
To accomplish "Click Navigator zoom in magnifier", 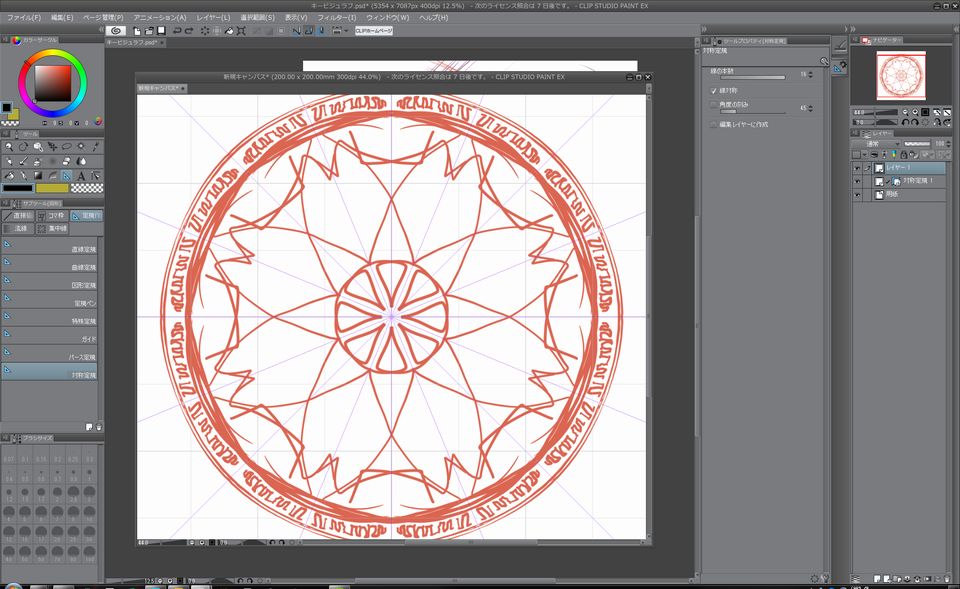I will tap(915, 112).
